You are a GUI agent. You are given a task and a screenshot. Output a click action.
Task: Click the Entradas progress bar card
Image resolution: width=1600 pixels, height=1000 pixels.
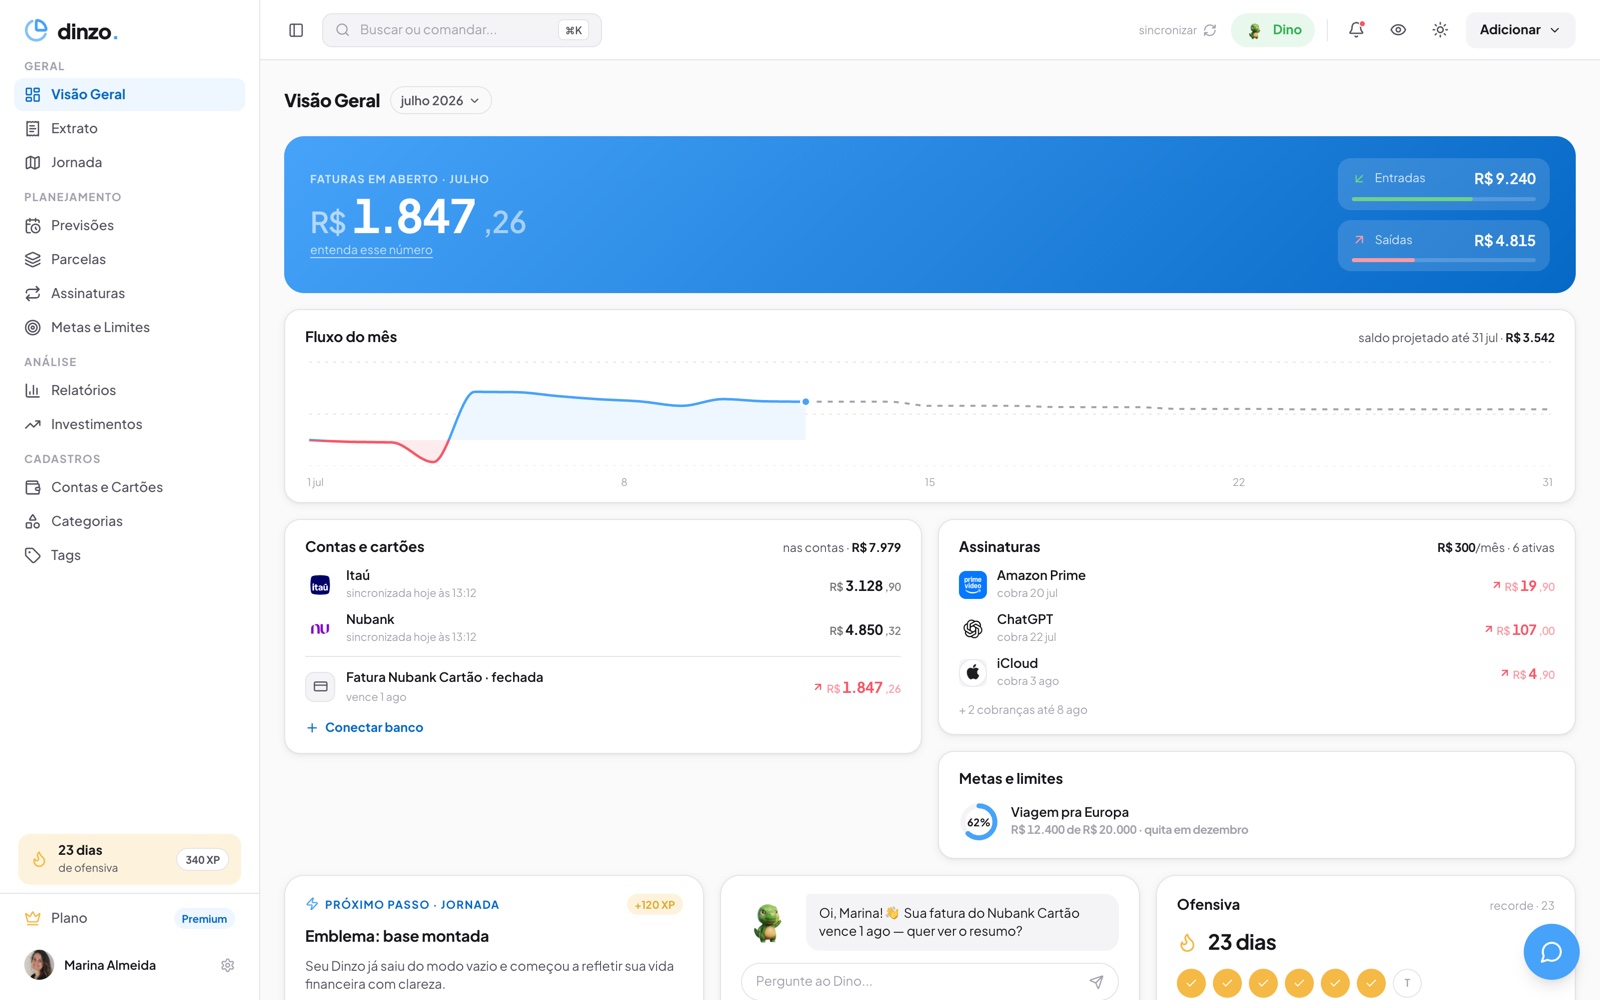[x=1443, y=184]
